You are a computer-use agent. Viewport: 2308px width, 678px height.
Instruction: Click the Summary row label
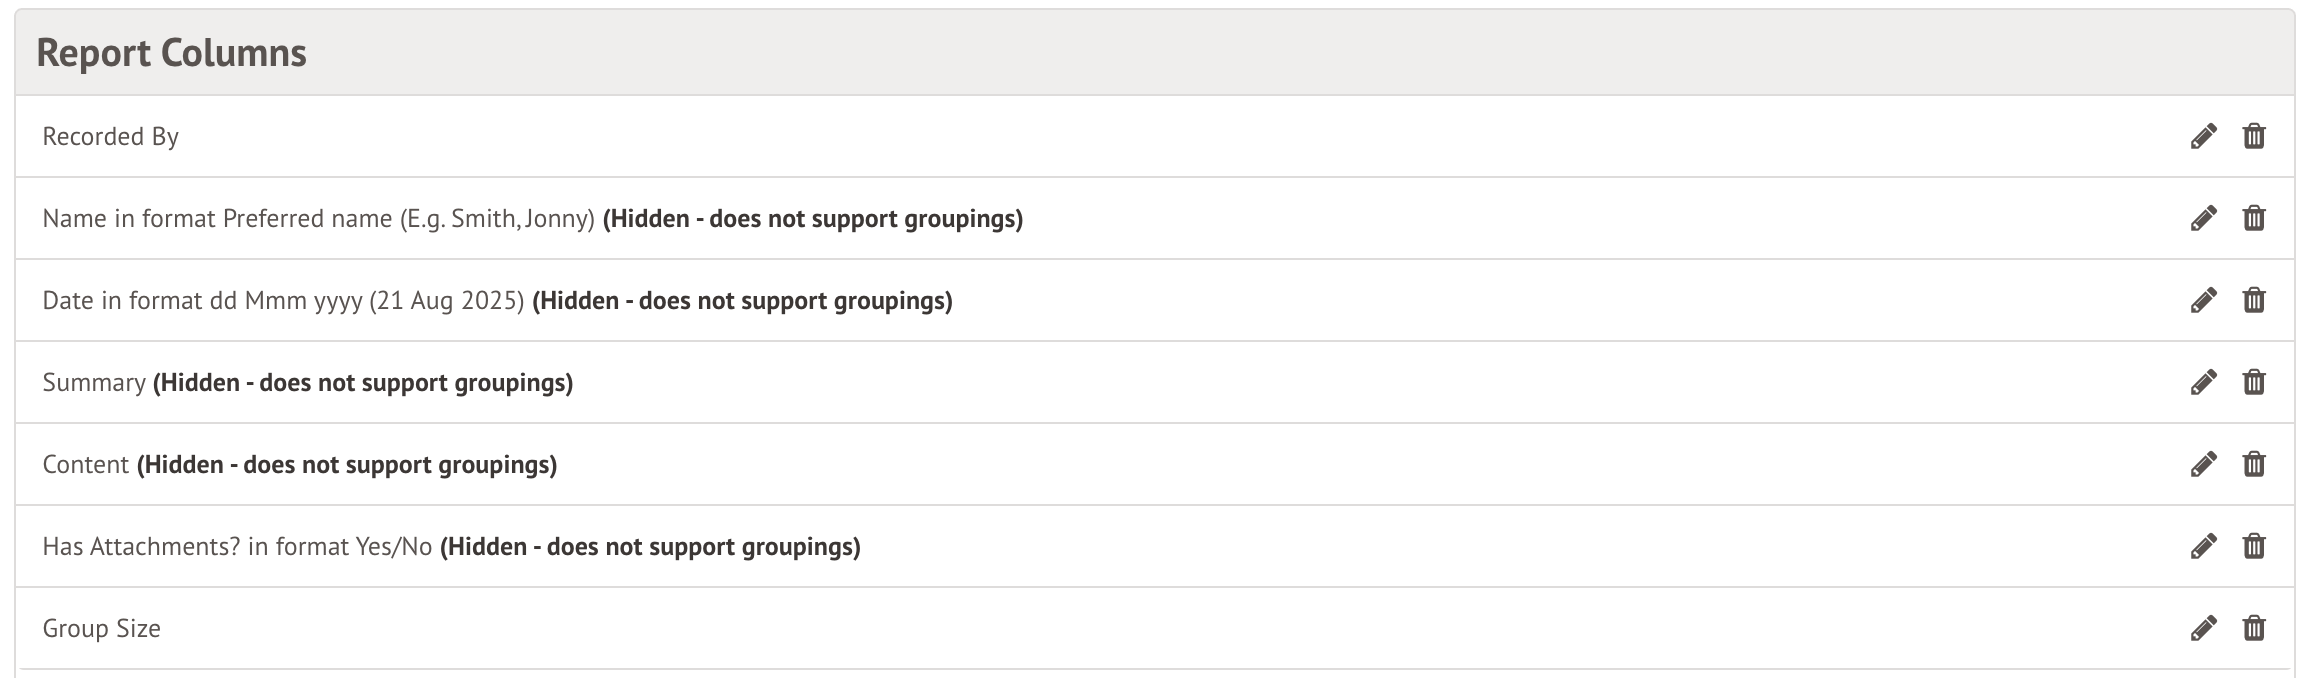point(94,382)
